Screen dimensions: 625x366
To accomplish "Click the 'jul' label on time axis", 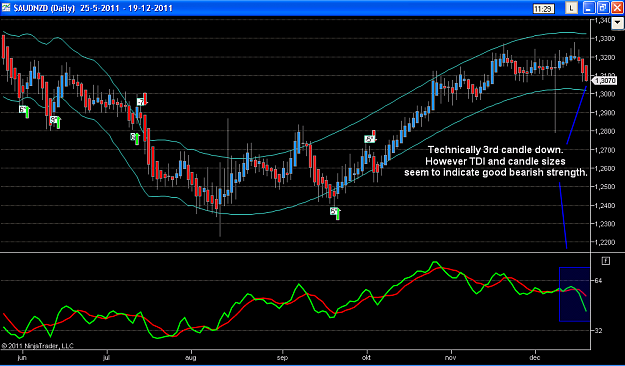I will 106,358.
